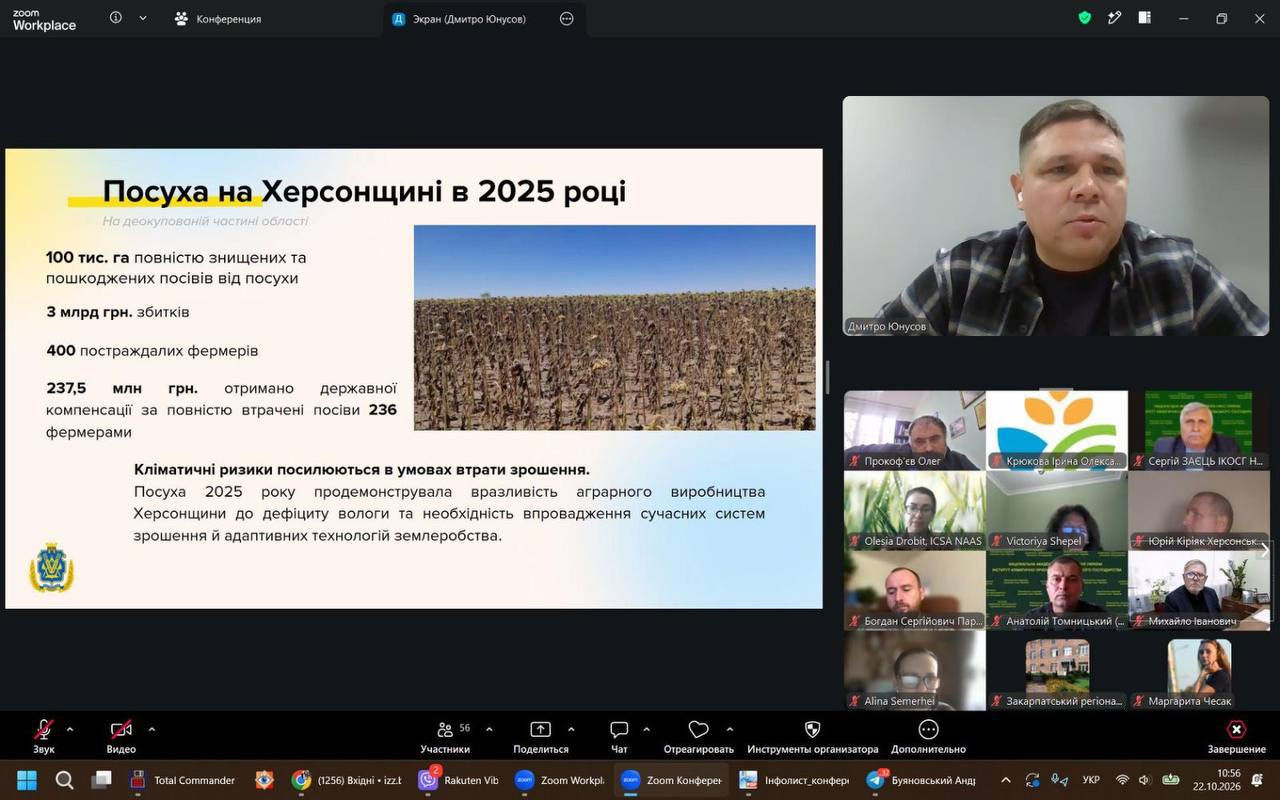Select the Victoriya Shepel video tile
The image size is (1280, 800).
1057,510
